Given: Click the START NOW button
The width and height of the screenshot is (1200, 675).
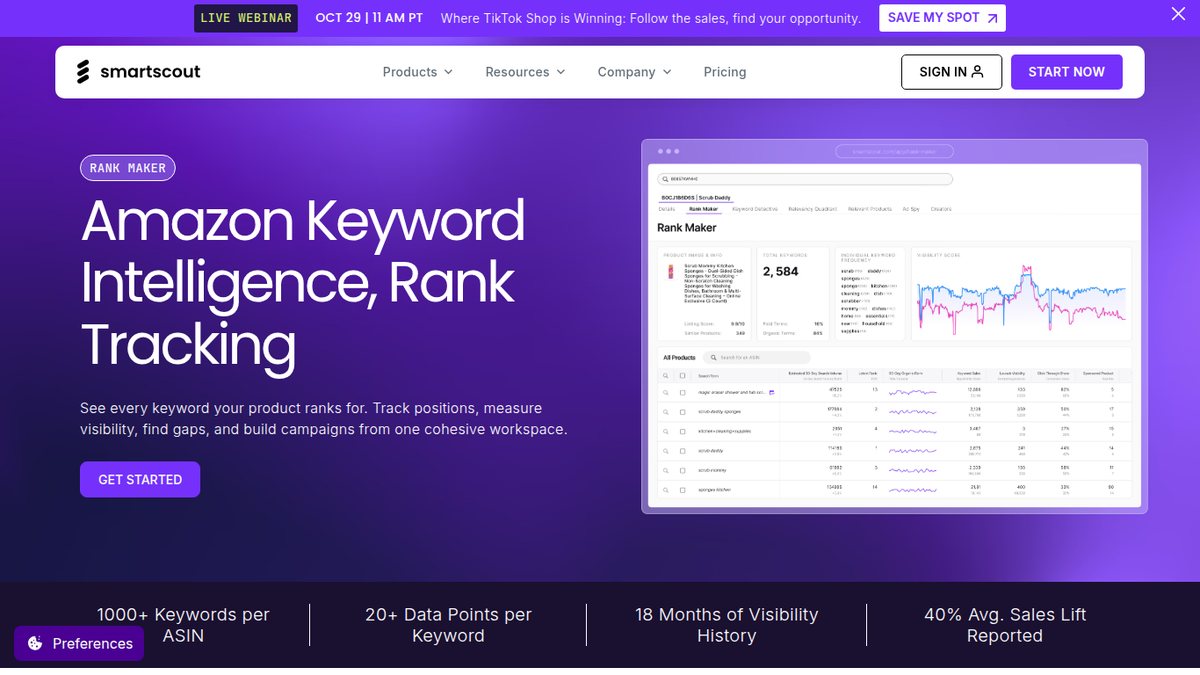Looking at the screenshot, I should pyautogui.click(x=1067, y=72).
